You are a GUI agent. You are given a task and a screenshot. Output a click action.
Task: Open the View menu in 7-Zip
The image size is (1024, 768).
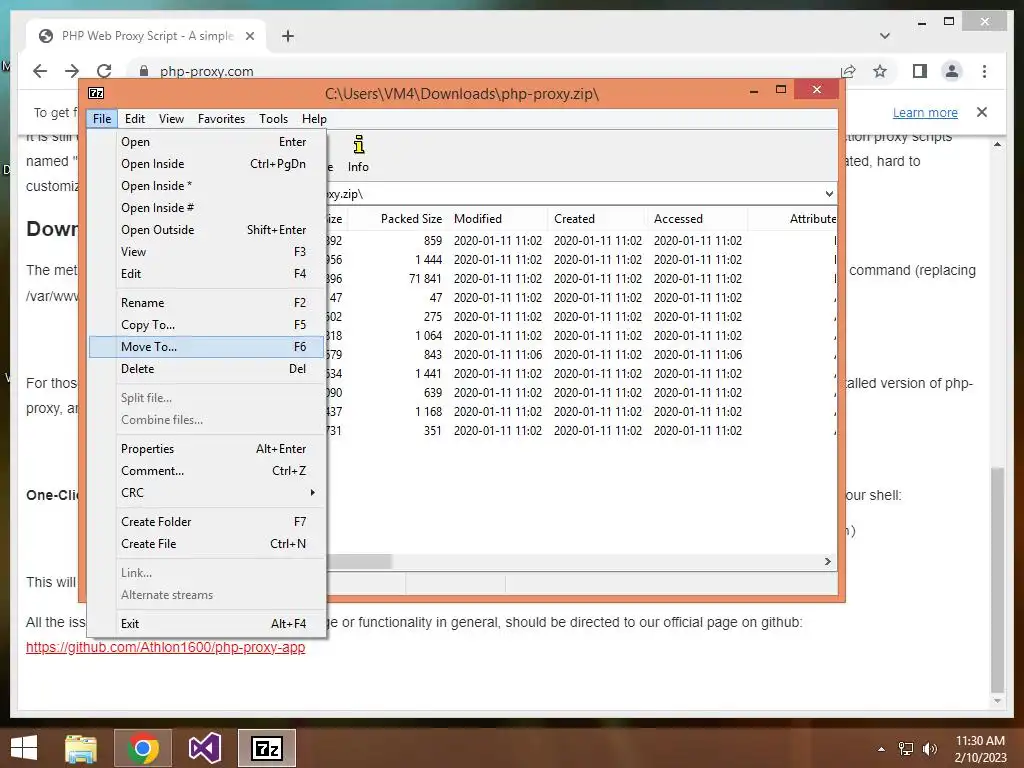click(171, 119)
